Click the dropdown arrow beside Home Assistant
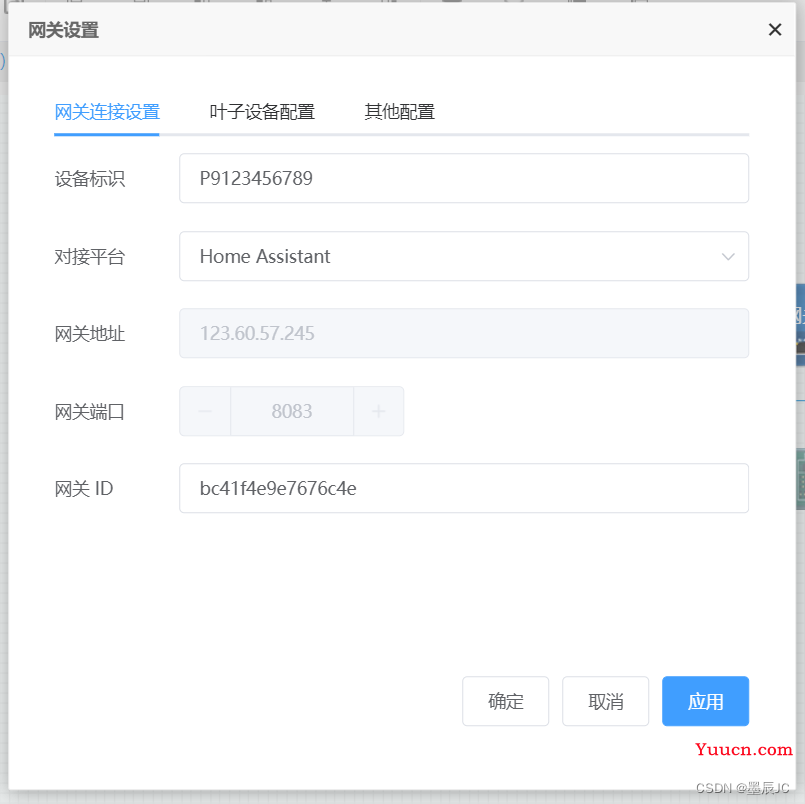 tap(727, 257)
